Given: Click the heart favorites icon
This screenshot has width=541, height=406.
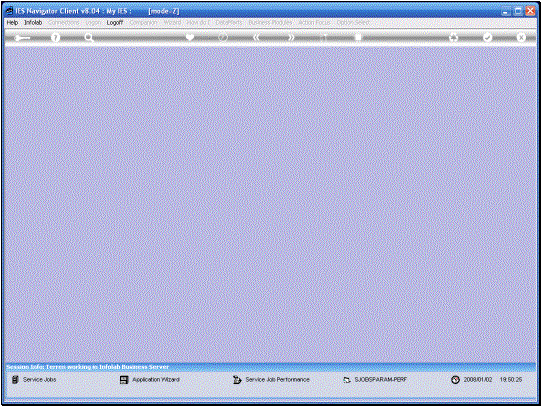Looking at the screenshot, I should pyautogui.click(x=190, y=37).
